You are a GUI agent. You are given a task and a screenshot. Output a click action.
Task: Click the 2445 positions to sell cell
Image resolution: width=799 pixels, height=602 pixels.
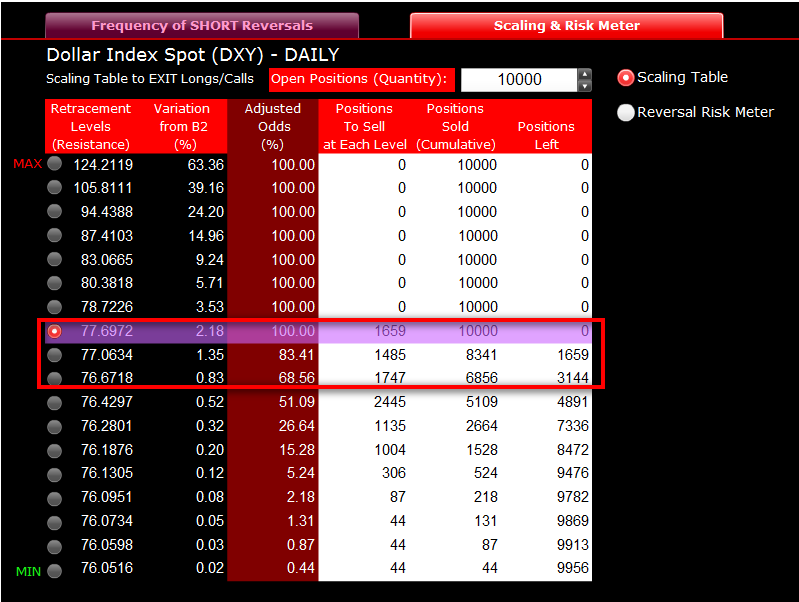point(390,402)
